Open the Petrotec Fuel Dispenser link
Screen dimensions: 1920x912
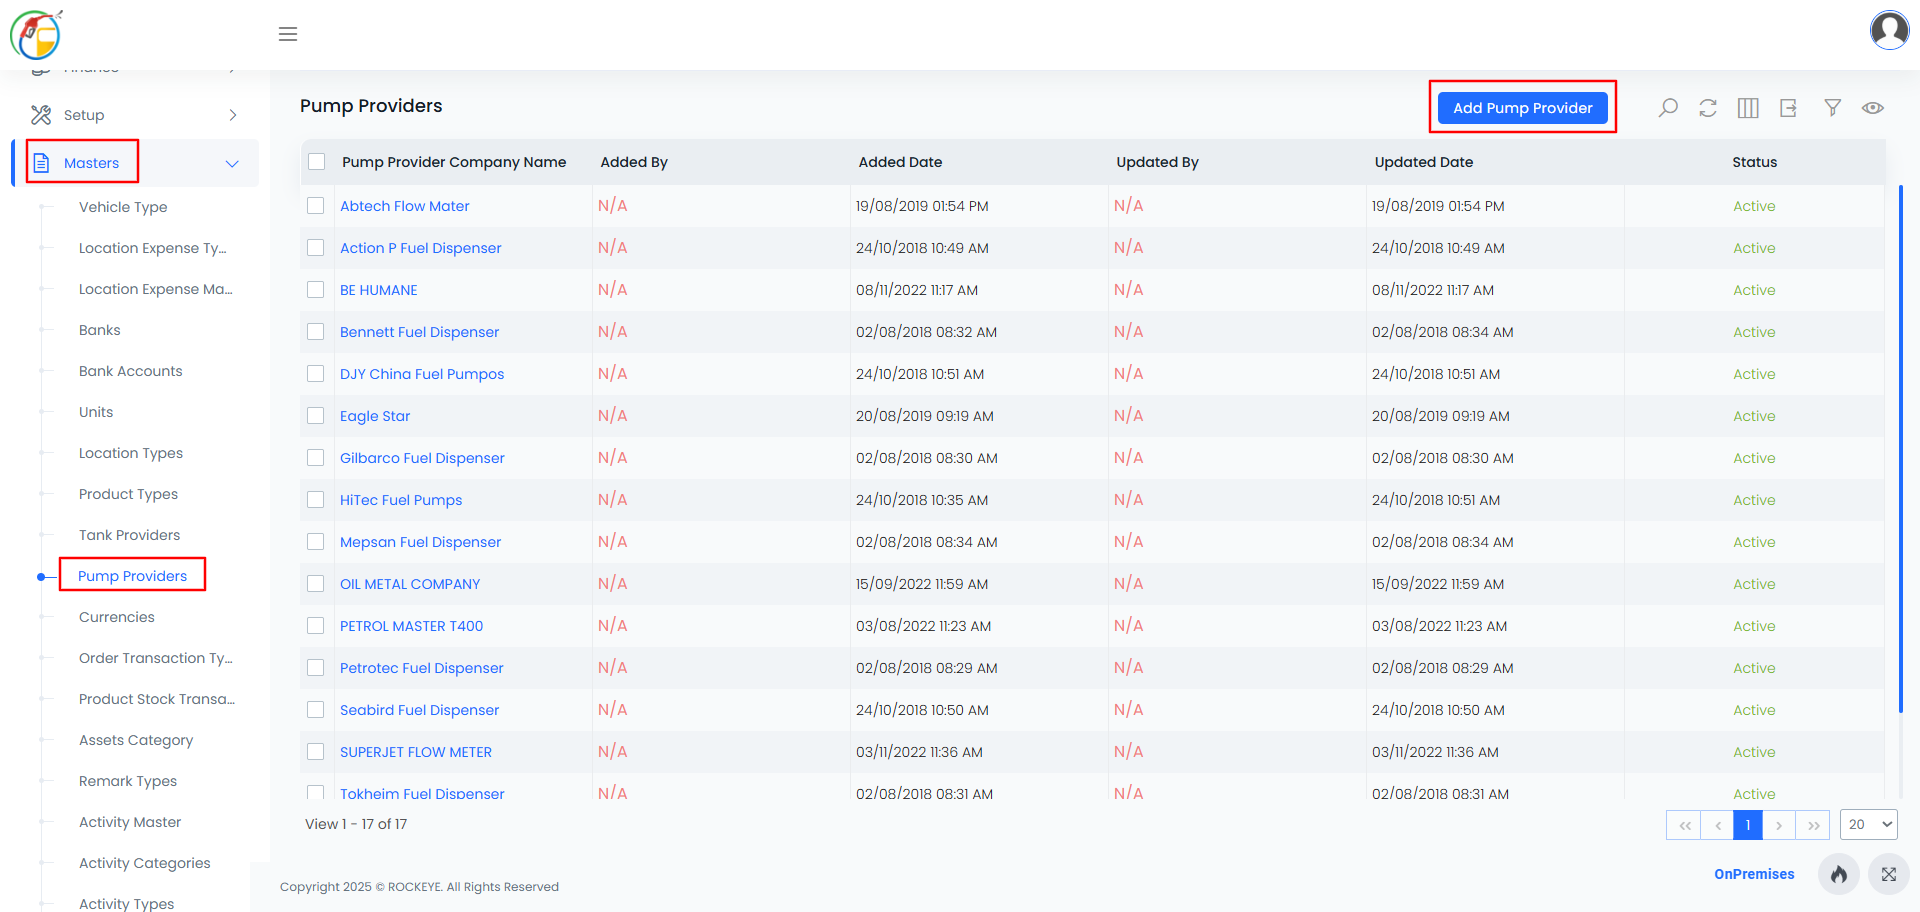pos(422,668)
